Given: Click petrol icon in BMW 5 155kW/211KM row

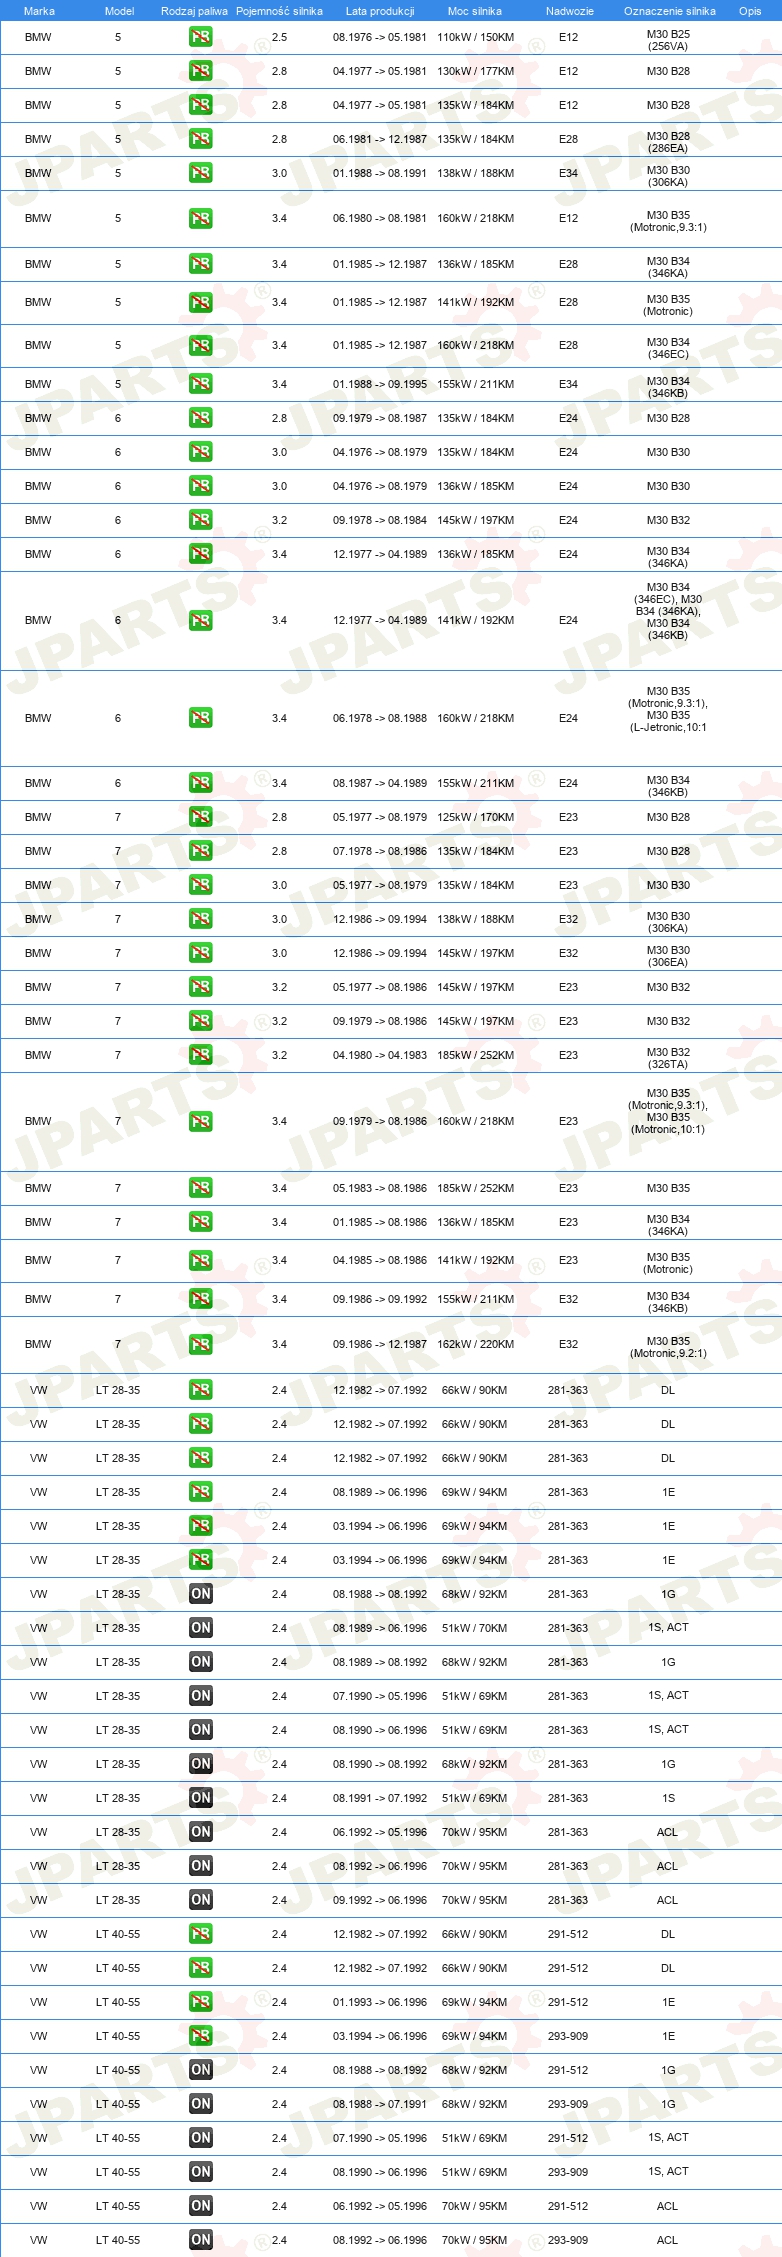Looking at the screenshot, I should coord(200,384).
